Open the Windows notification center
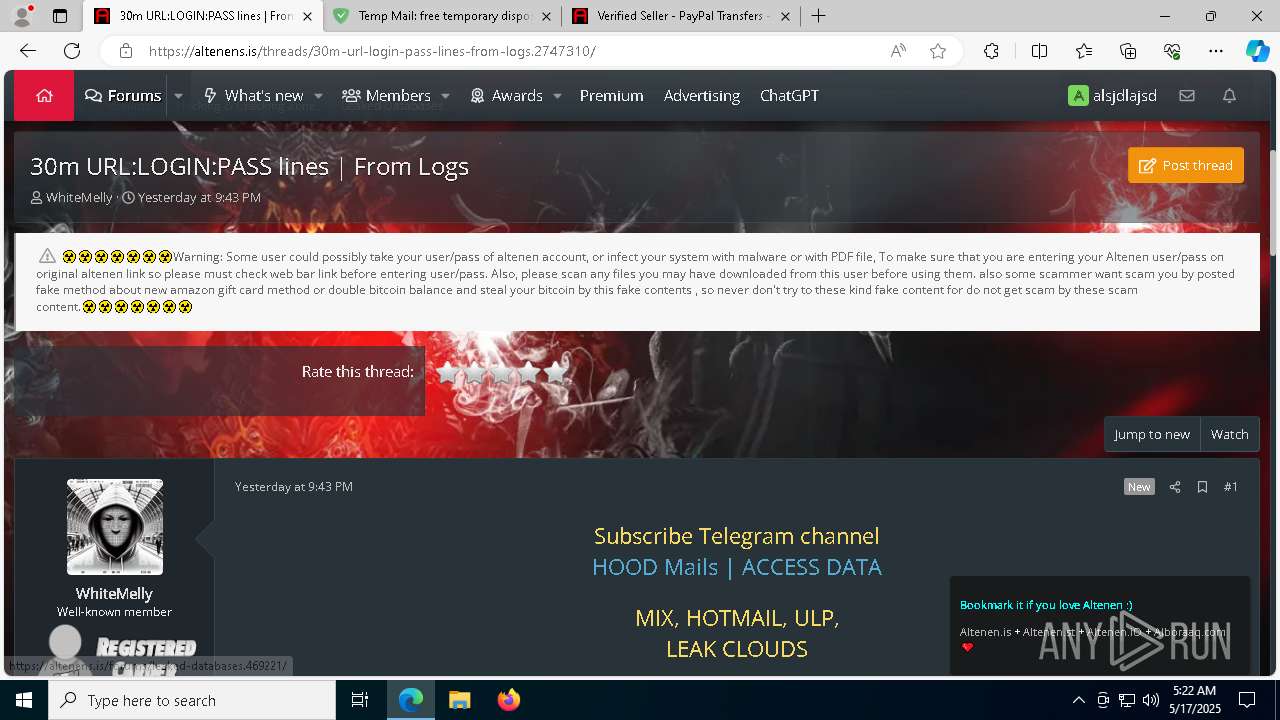Image resolution: width=1280 pixels, height=720 pixels. (1247, 700)
